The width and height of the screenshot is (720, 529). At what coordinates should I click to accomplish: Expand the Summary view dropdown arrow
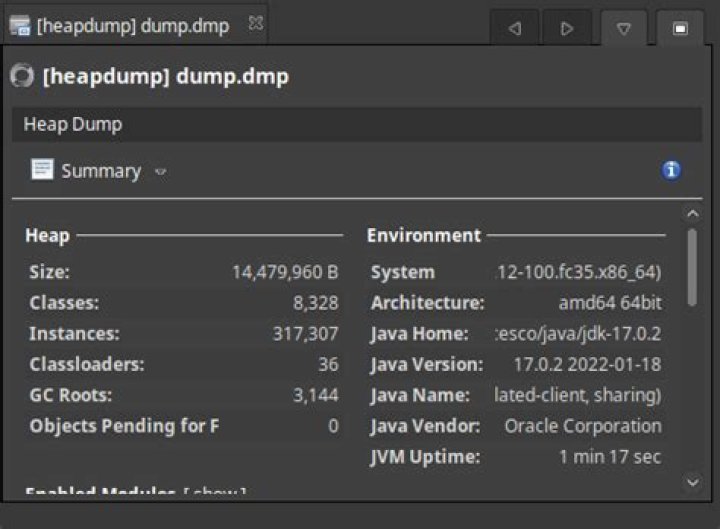point(160,172)
